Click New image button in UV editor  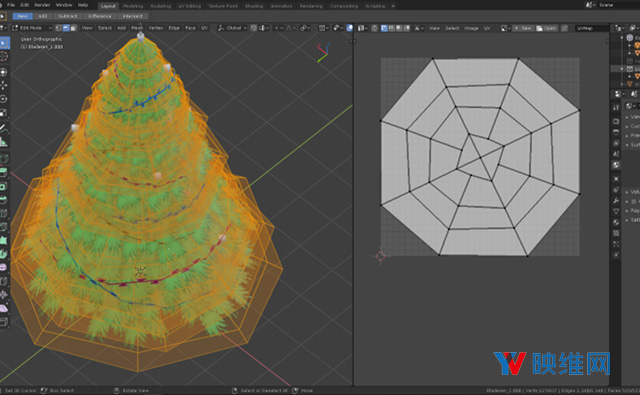click(523, 28)
